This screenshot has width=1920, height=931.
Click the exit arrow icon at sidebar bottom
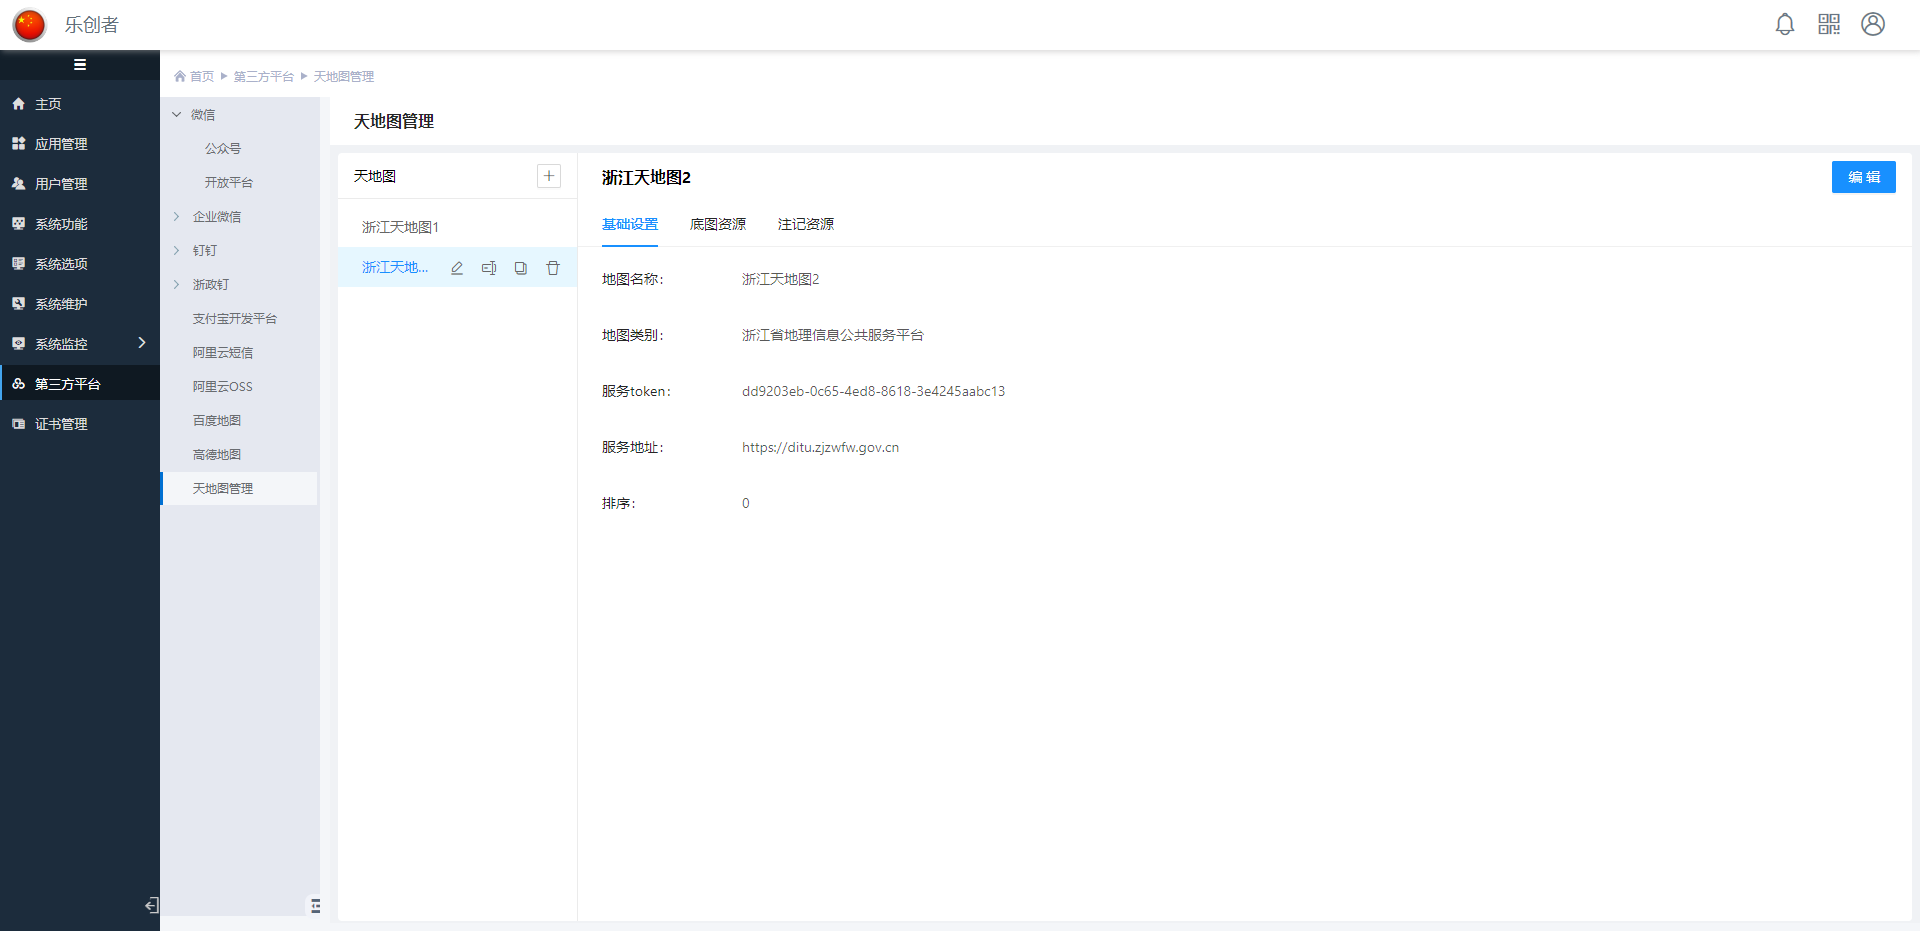(x=151, y=906)
